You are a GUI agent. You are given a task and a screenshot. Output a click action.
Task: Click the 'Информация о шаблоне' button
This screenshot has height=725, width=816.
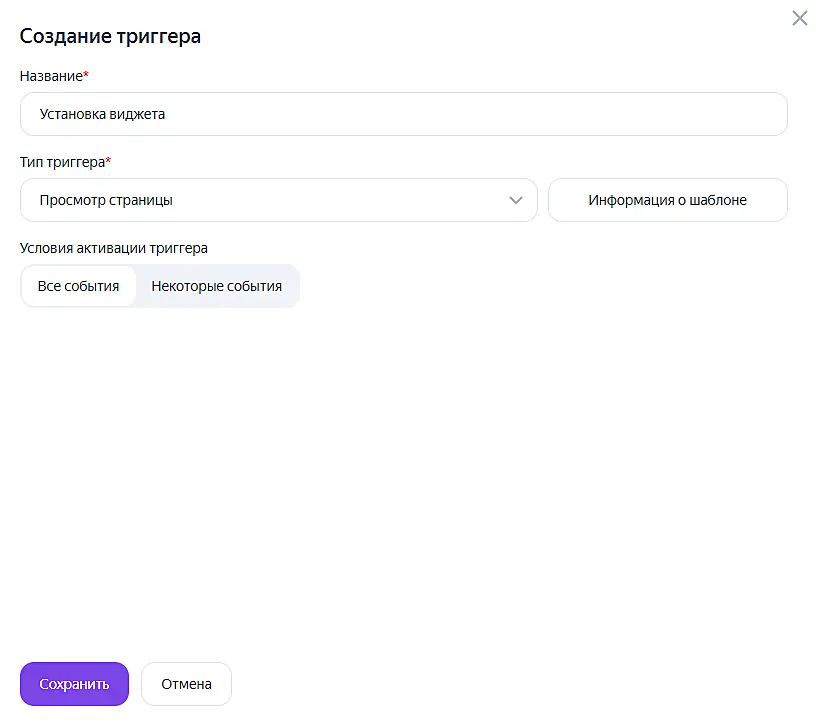(667, 200)
